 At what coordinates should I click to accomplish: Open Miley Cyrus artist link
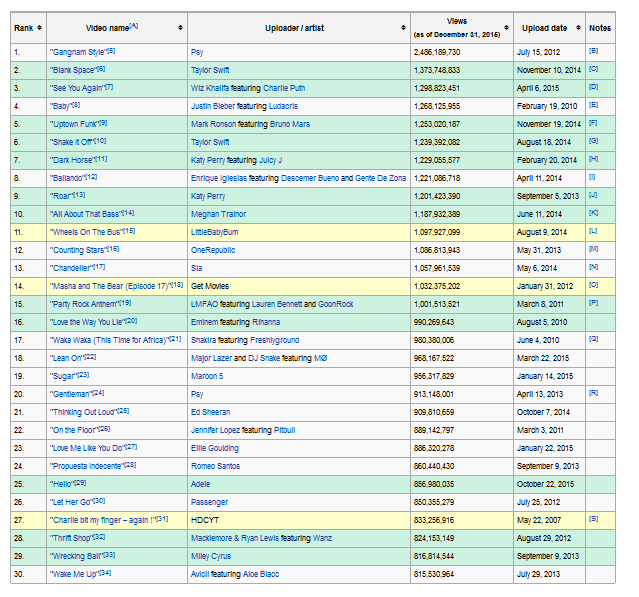coord(211,556)
